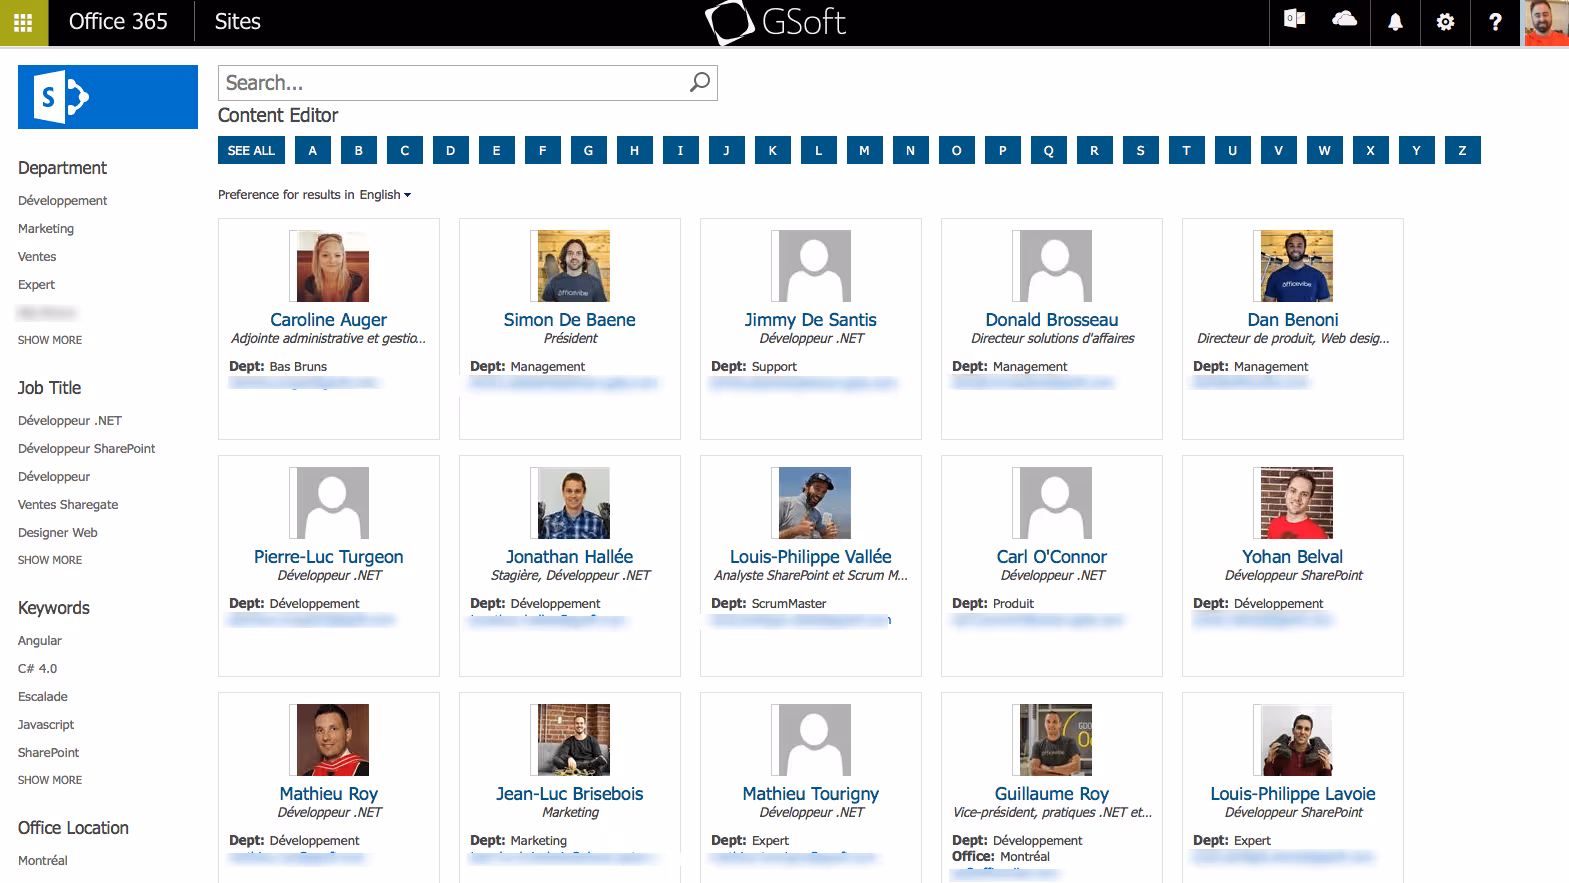
Task: Open Jimmy De Santis's profile name link
Action: point(811,320)
